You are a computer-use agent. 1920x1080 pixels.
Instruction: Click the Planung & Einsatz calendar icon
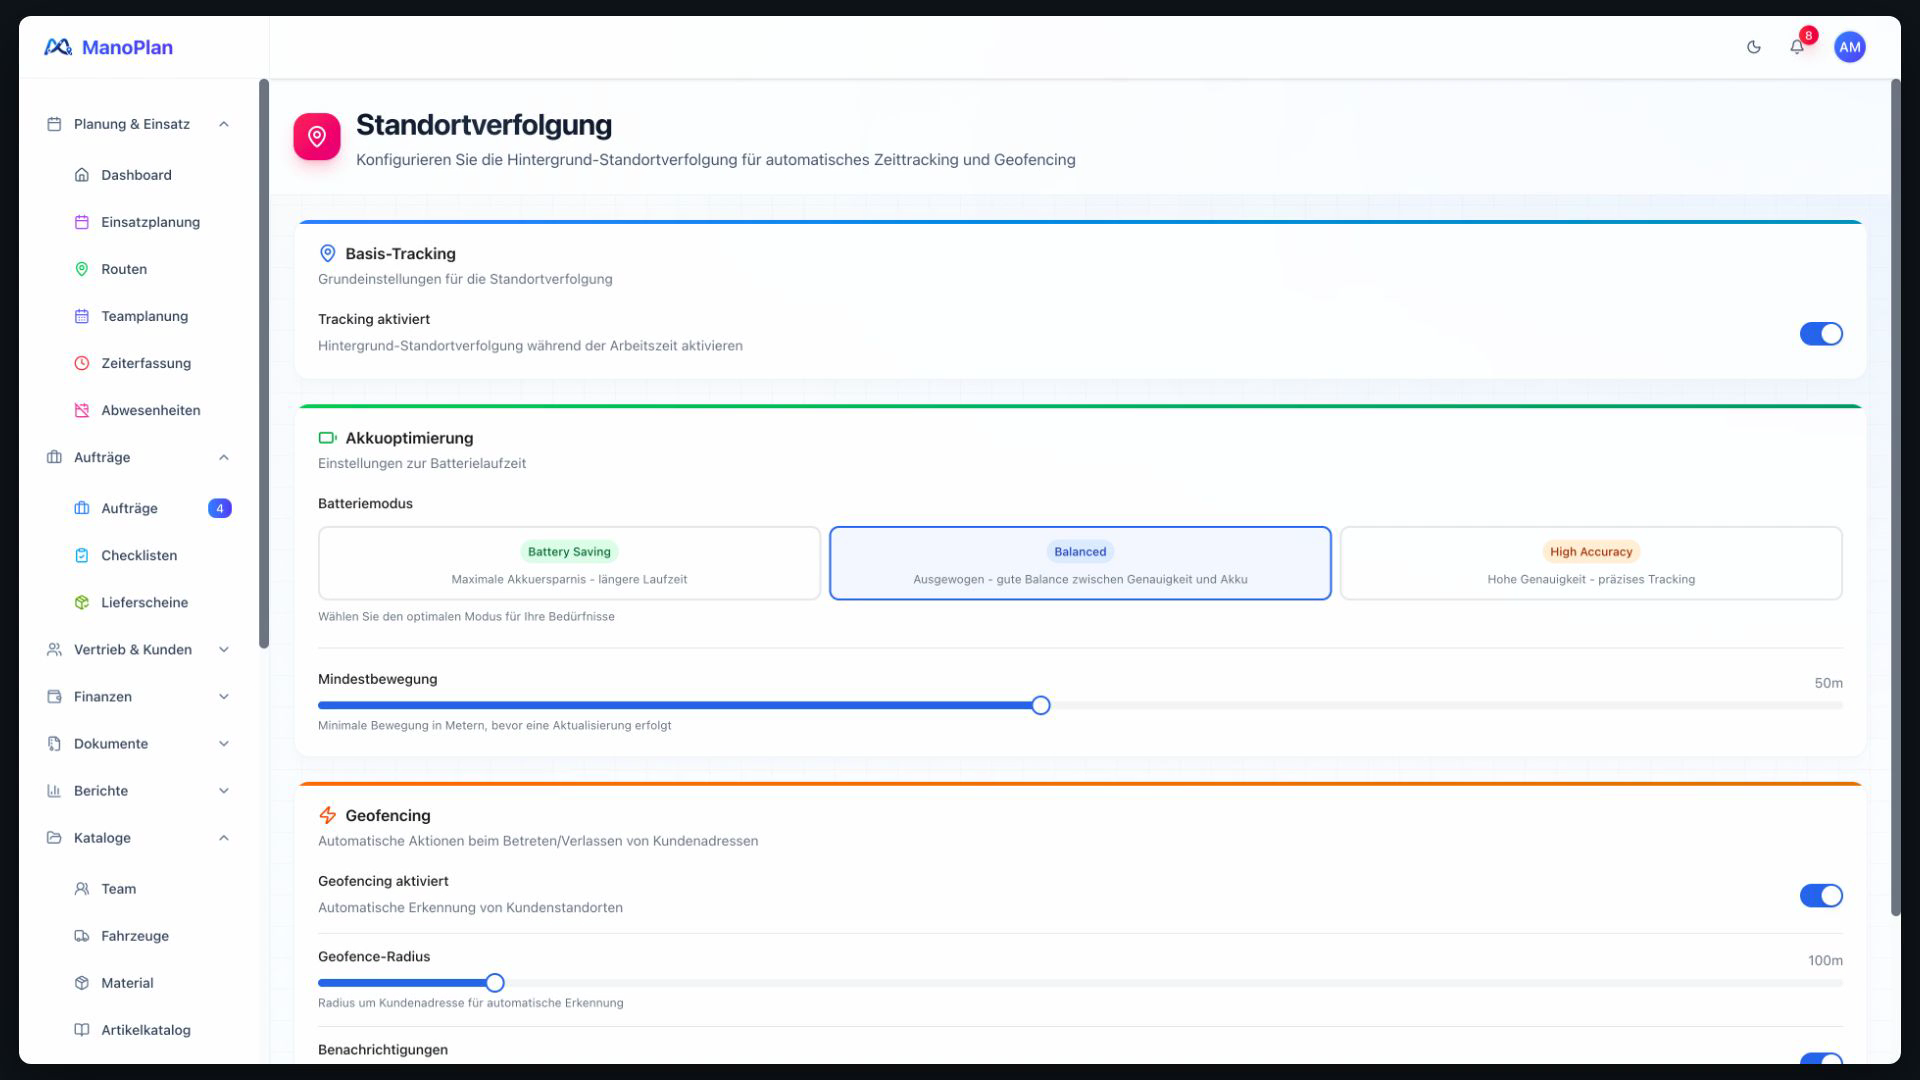(54, 124)
